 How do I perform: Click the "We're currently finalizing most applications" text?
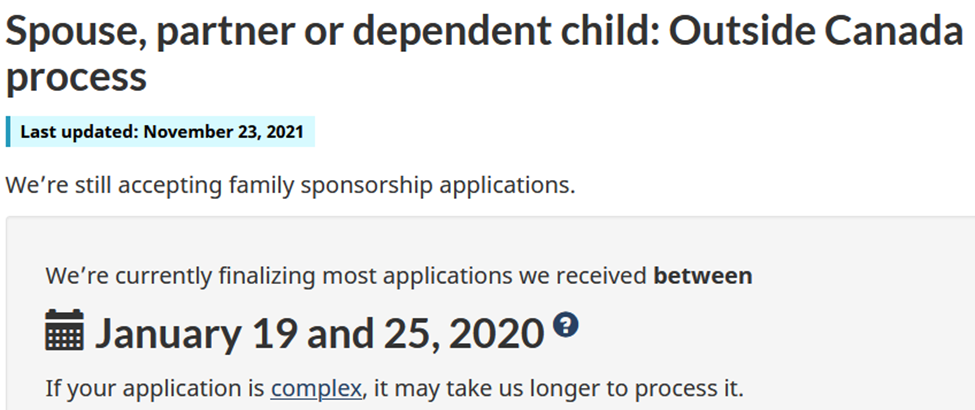pos(349,276)
